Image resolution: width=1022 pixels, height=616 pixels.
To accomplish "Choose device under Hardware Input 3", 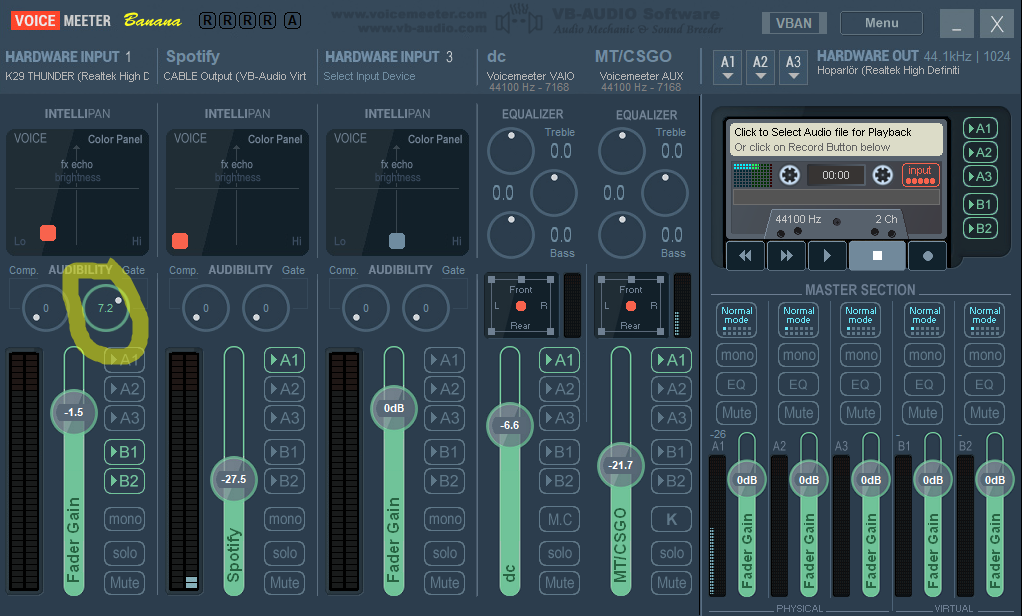I will pyautogui.click(x=369, y=76).
